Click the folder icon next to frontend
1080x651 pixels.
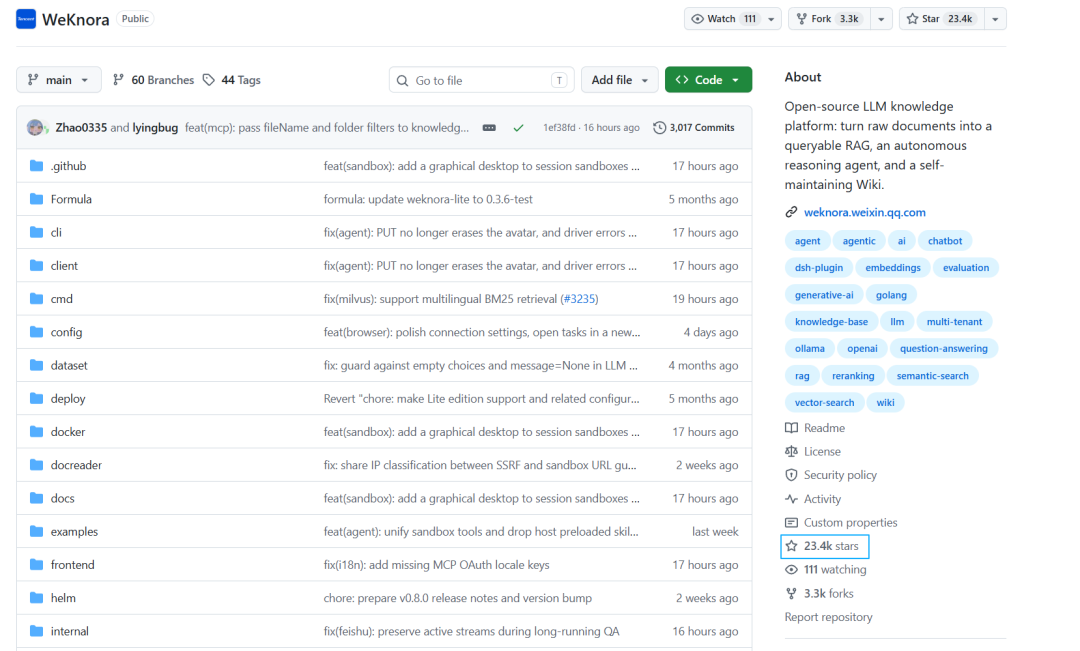(x=37, y=565)
